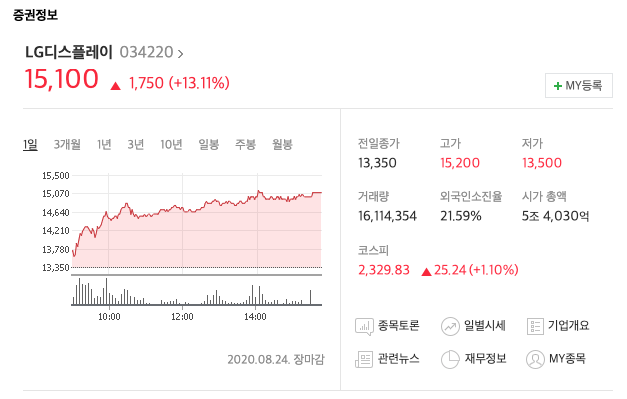Image resolution: width=627 pixels, height=399 pixels.
Task: Click the green plus on MY등록
Action: click(557, 86)
